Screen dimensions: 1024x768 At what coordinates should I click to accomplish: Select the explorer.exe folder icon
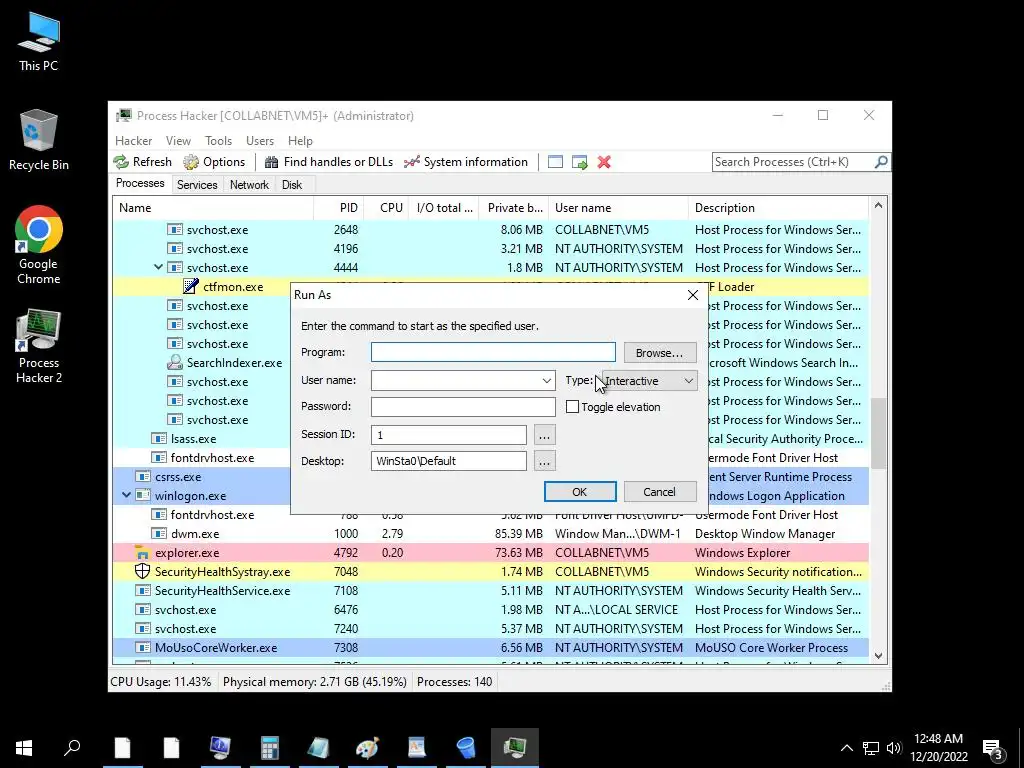(x=142, y=552)
